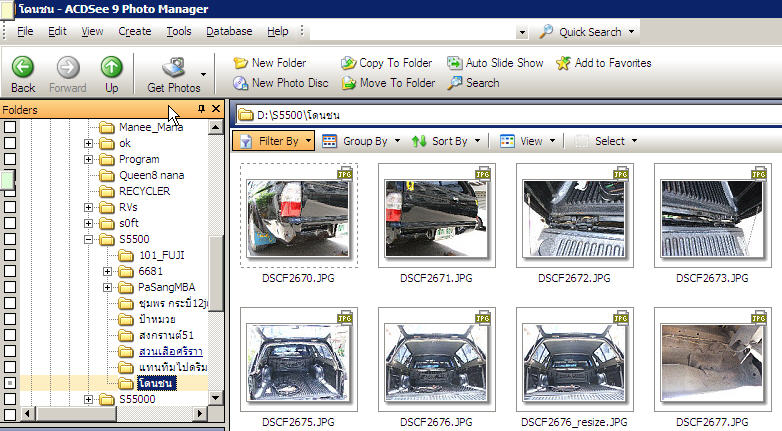The height and width of the screenshot is (431, 782).
Task: Open the Filter By dropdown
Action: pyautogui.click(x=273, y=141)
